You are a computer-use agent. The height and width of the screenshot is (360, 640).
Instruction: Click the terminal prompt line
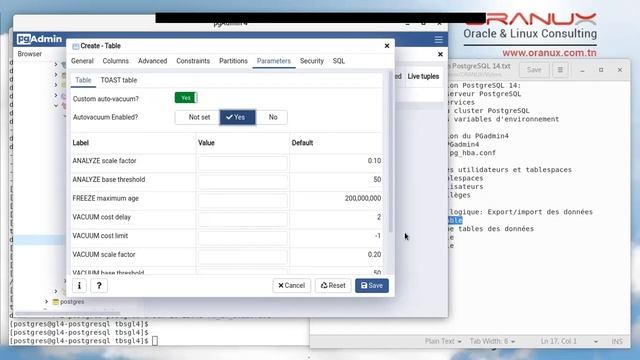pyautogui.click(x=84, y=341)
